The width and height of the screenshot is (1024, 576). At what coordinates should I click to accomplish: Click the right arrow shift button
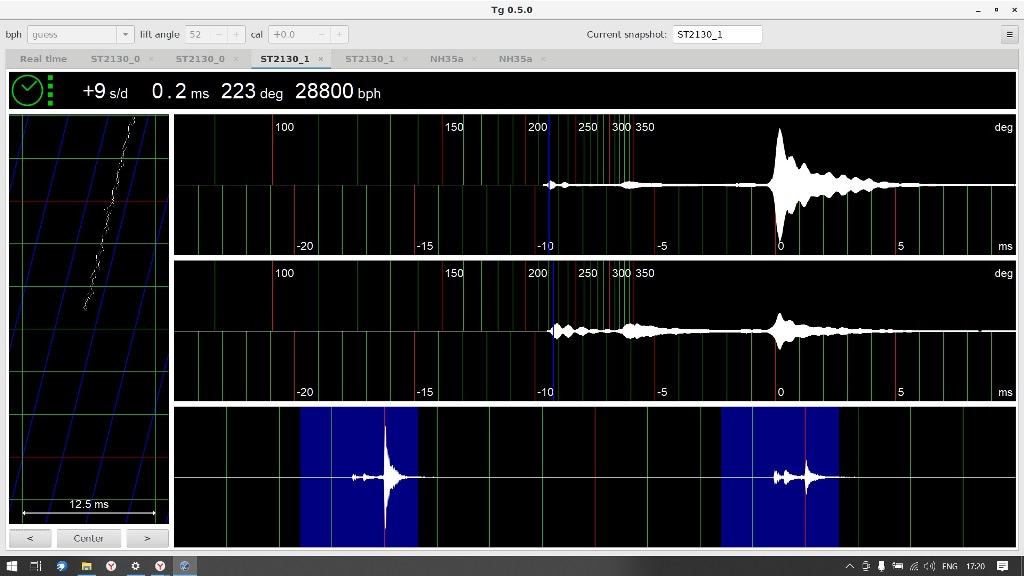point(147,538)
